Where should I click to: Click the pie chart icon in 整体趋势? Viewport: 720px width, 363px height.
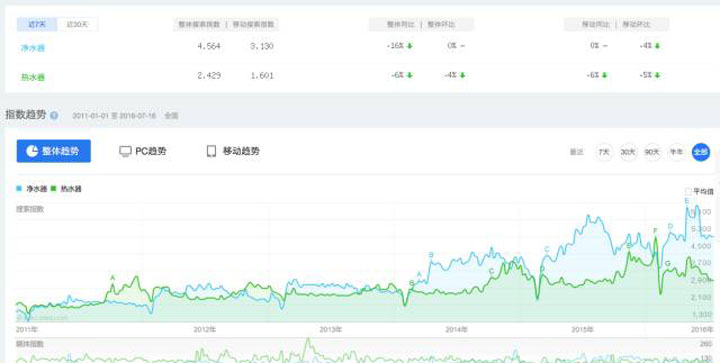[x=32, y=151]
